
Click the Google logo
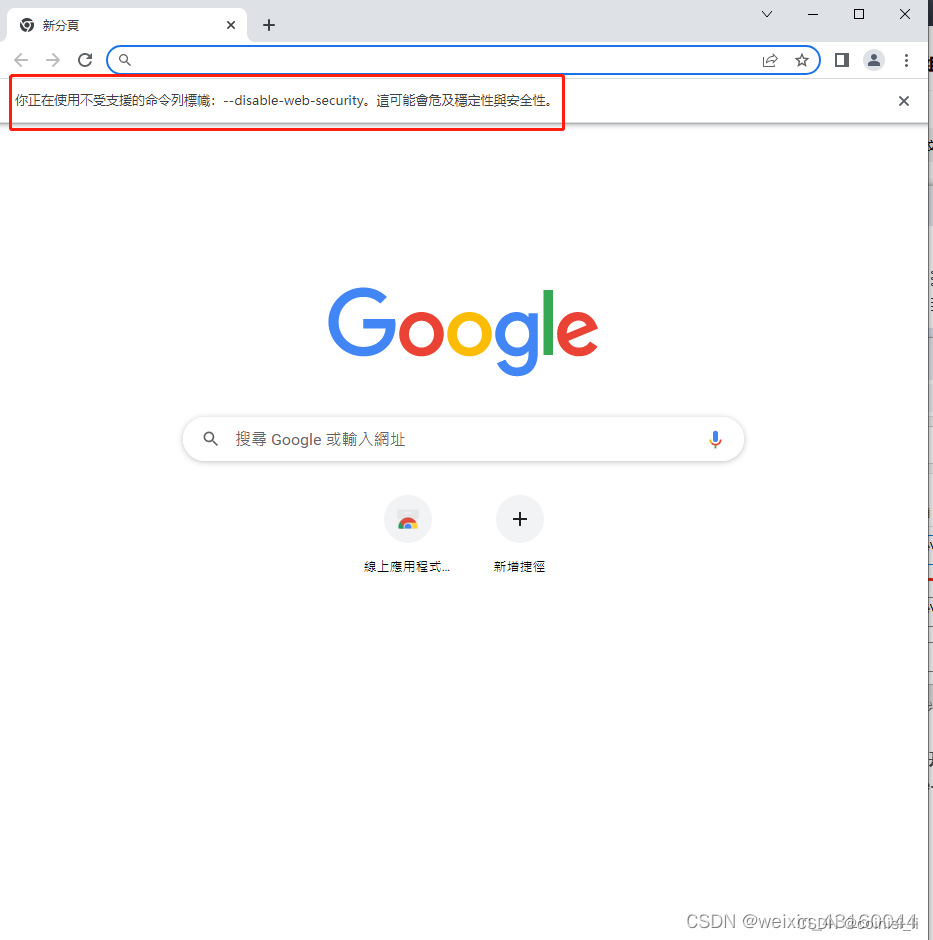coord(463,331)
